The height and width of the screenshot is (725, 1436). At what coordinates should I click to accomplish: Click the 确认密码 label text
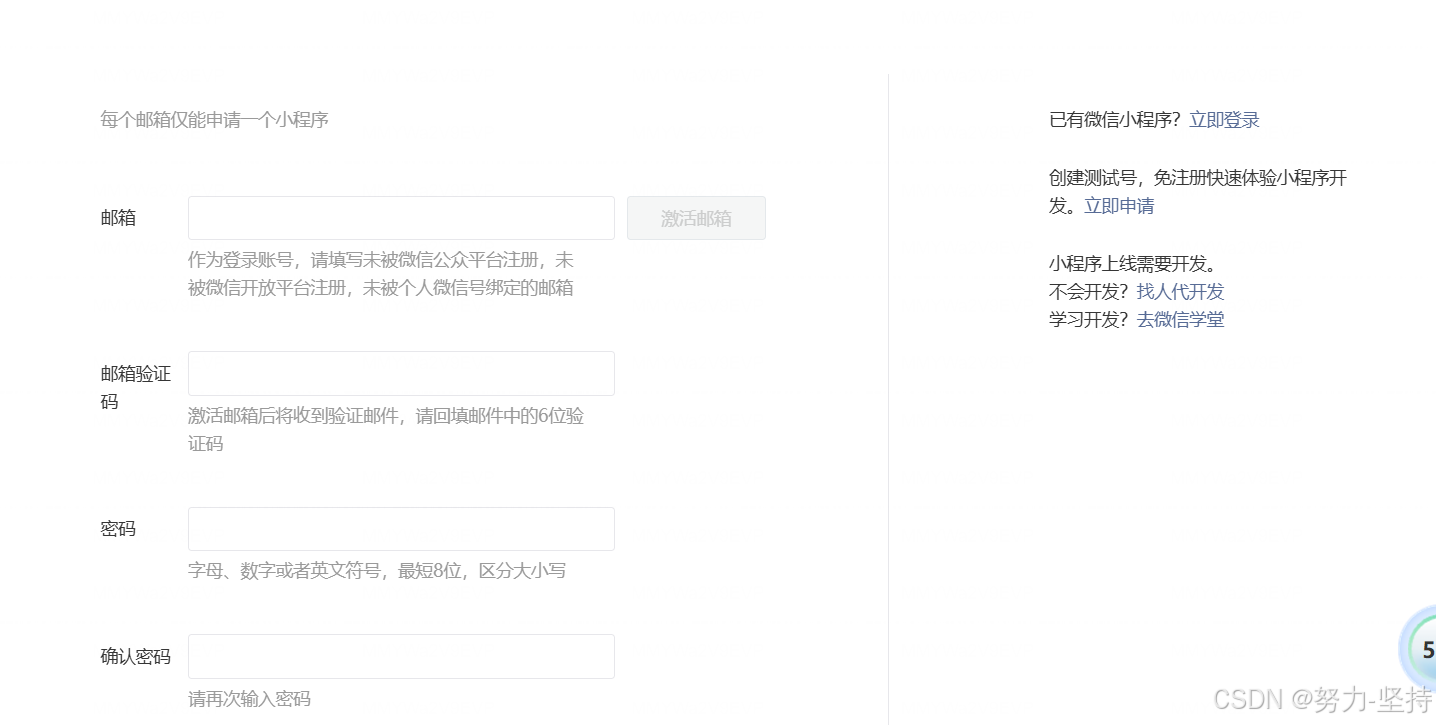[x=135, y=655]
